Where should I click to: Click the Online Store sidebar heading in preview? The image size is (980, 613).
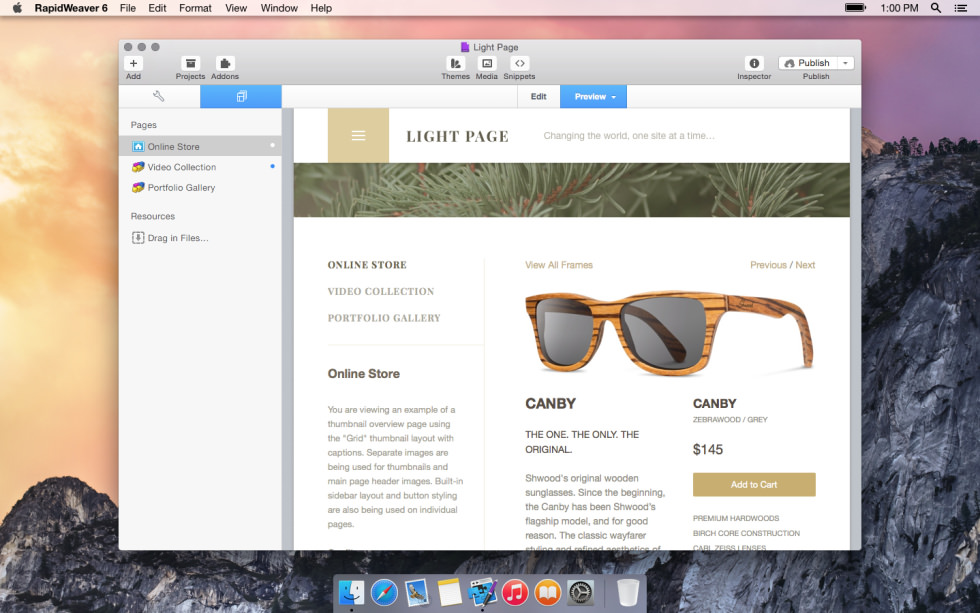(364, 374)
